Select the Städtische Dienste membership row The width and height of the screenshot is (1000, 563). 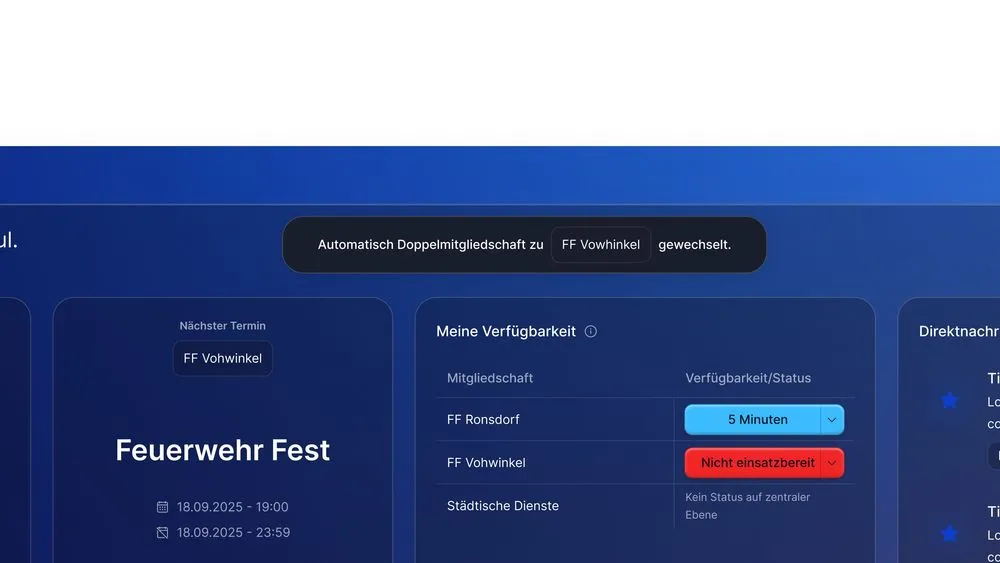click(645, 506)
